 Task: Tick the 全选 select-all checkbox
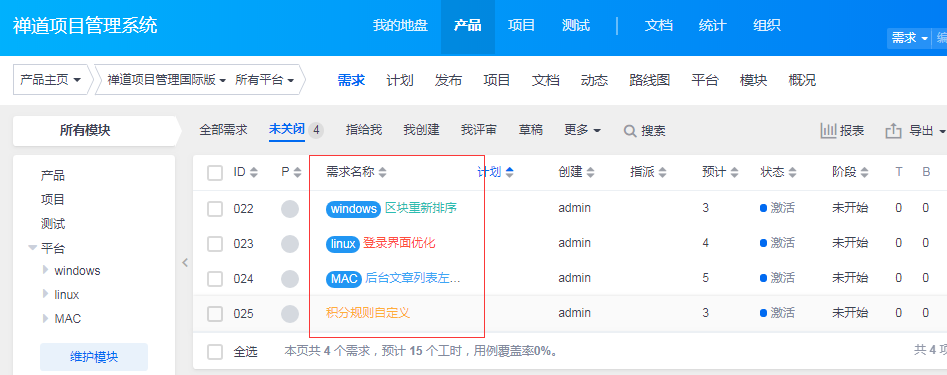[215, 351]
